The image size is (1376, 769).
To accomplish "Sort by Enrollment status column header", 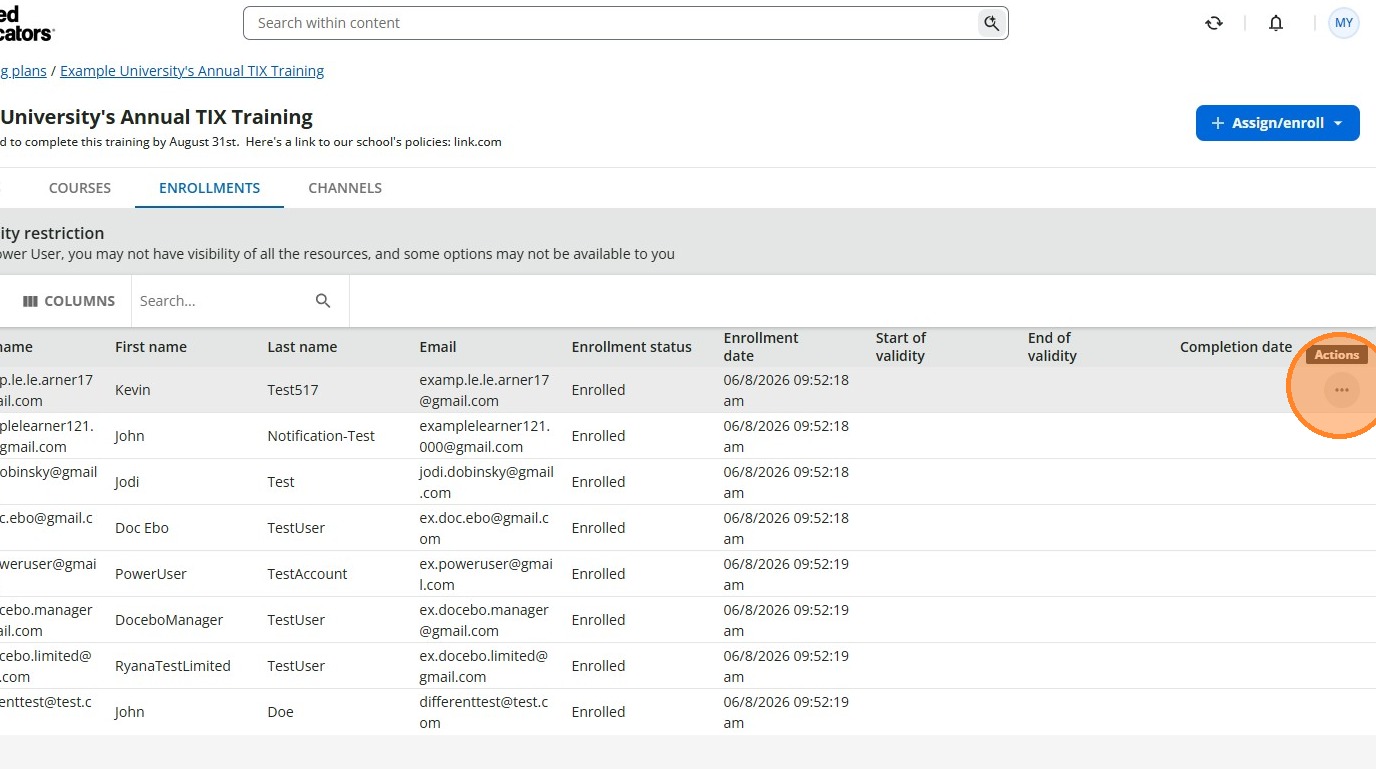I will click(x=631, y=347).
